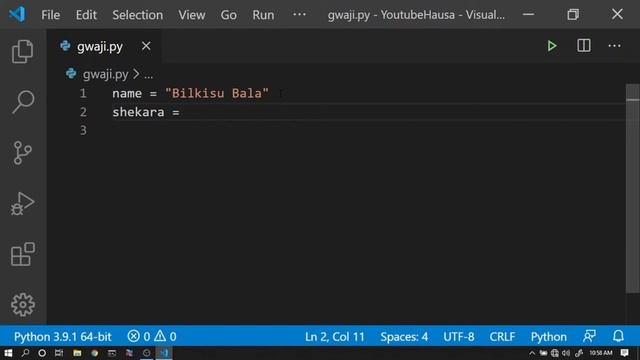Split the editor to the right
The height and width of the screenshot is (360, 640).
coord(584,46)
